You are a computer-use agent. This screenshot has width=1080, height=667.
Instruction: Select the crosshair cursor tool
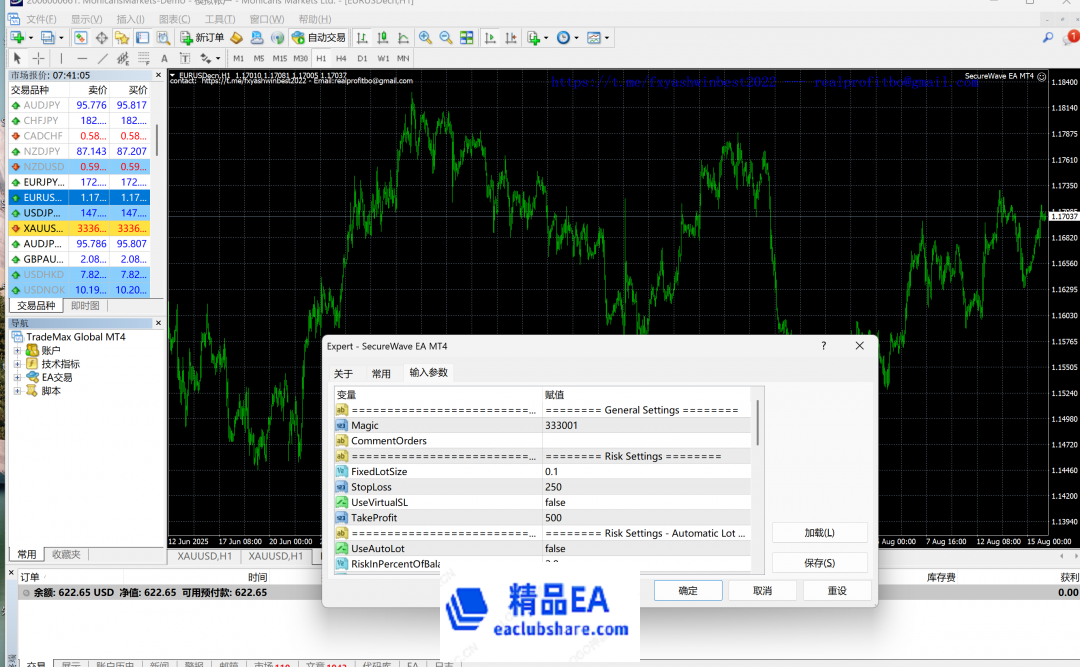point(38,59)
